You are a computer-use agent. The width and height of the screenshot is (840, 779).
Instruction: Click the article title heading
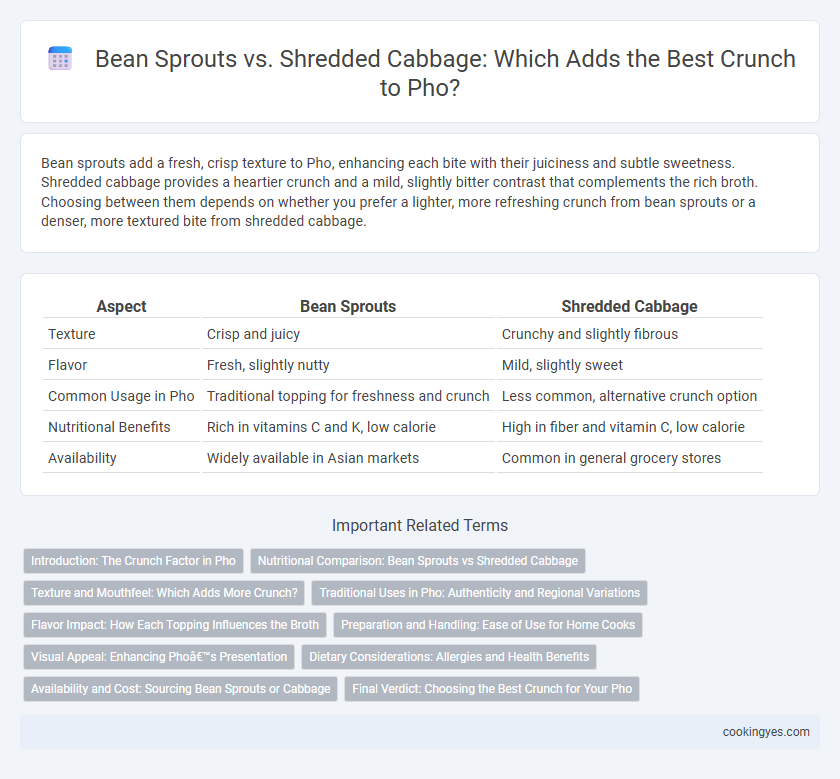(x=445, y=73)
